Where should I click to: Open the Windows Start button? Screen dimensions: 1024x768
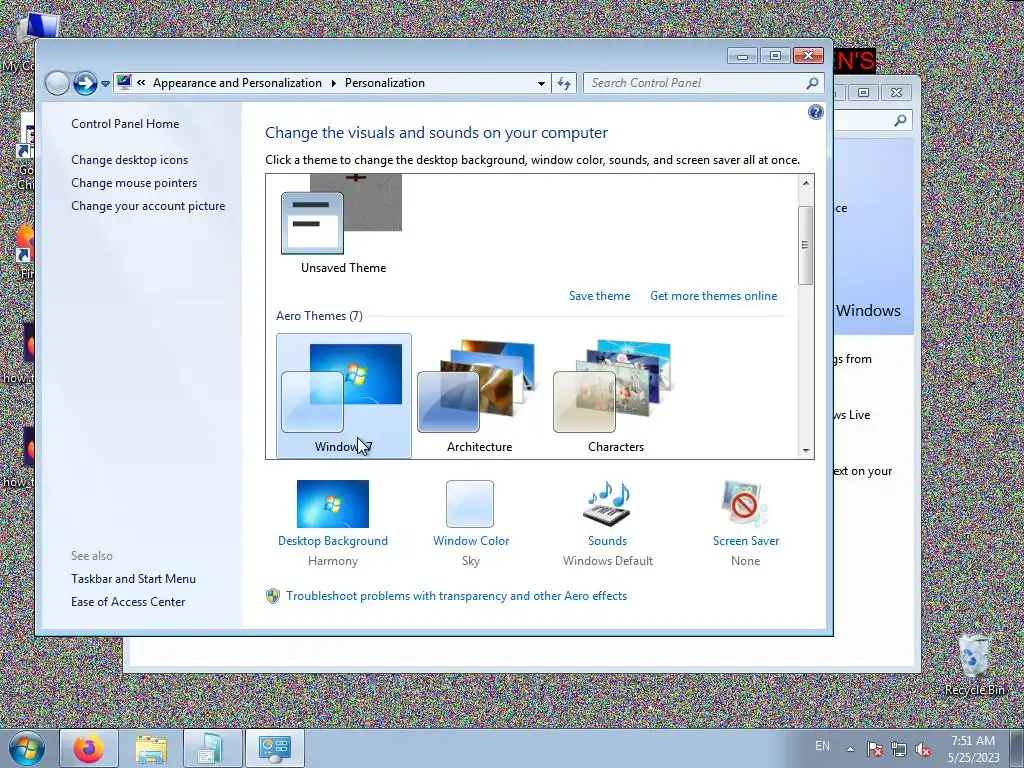27,748
